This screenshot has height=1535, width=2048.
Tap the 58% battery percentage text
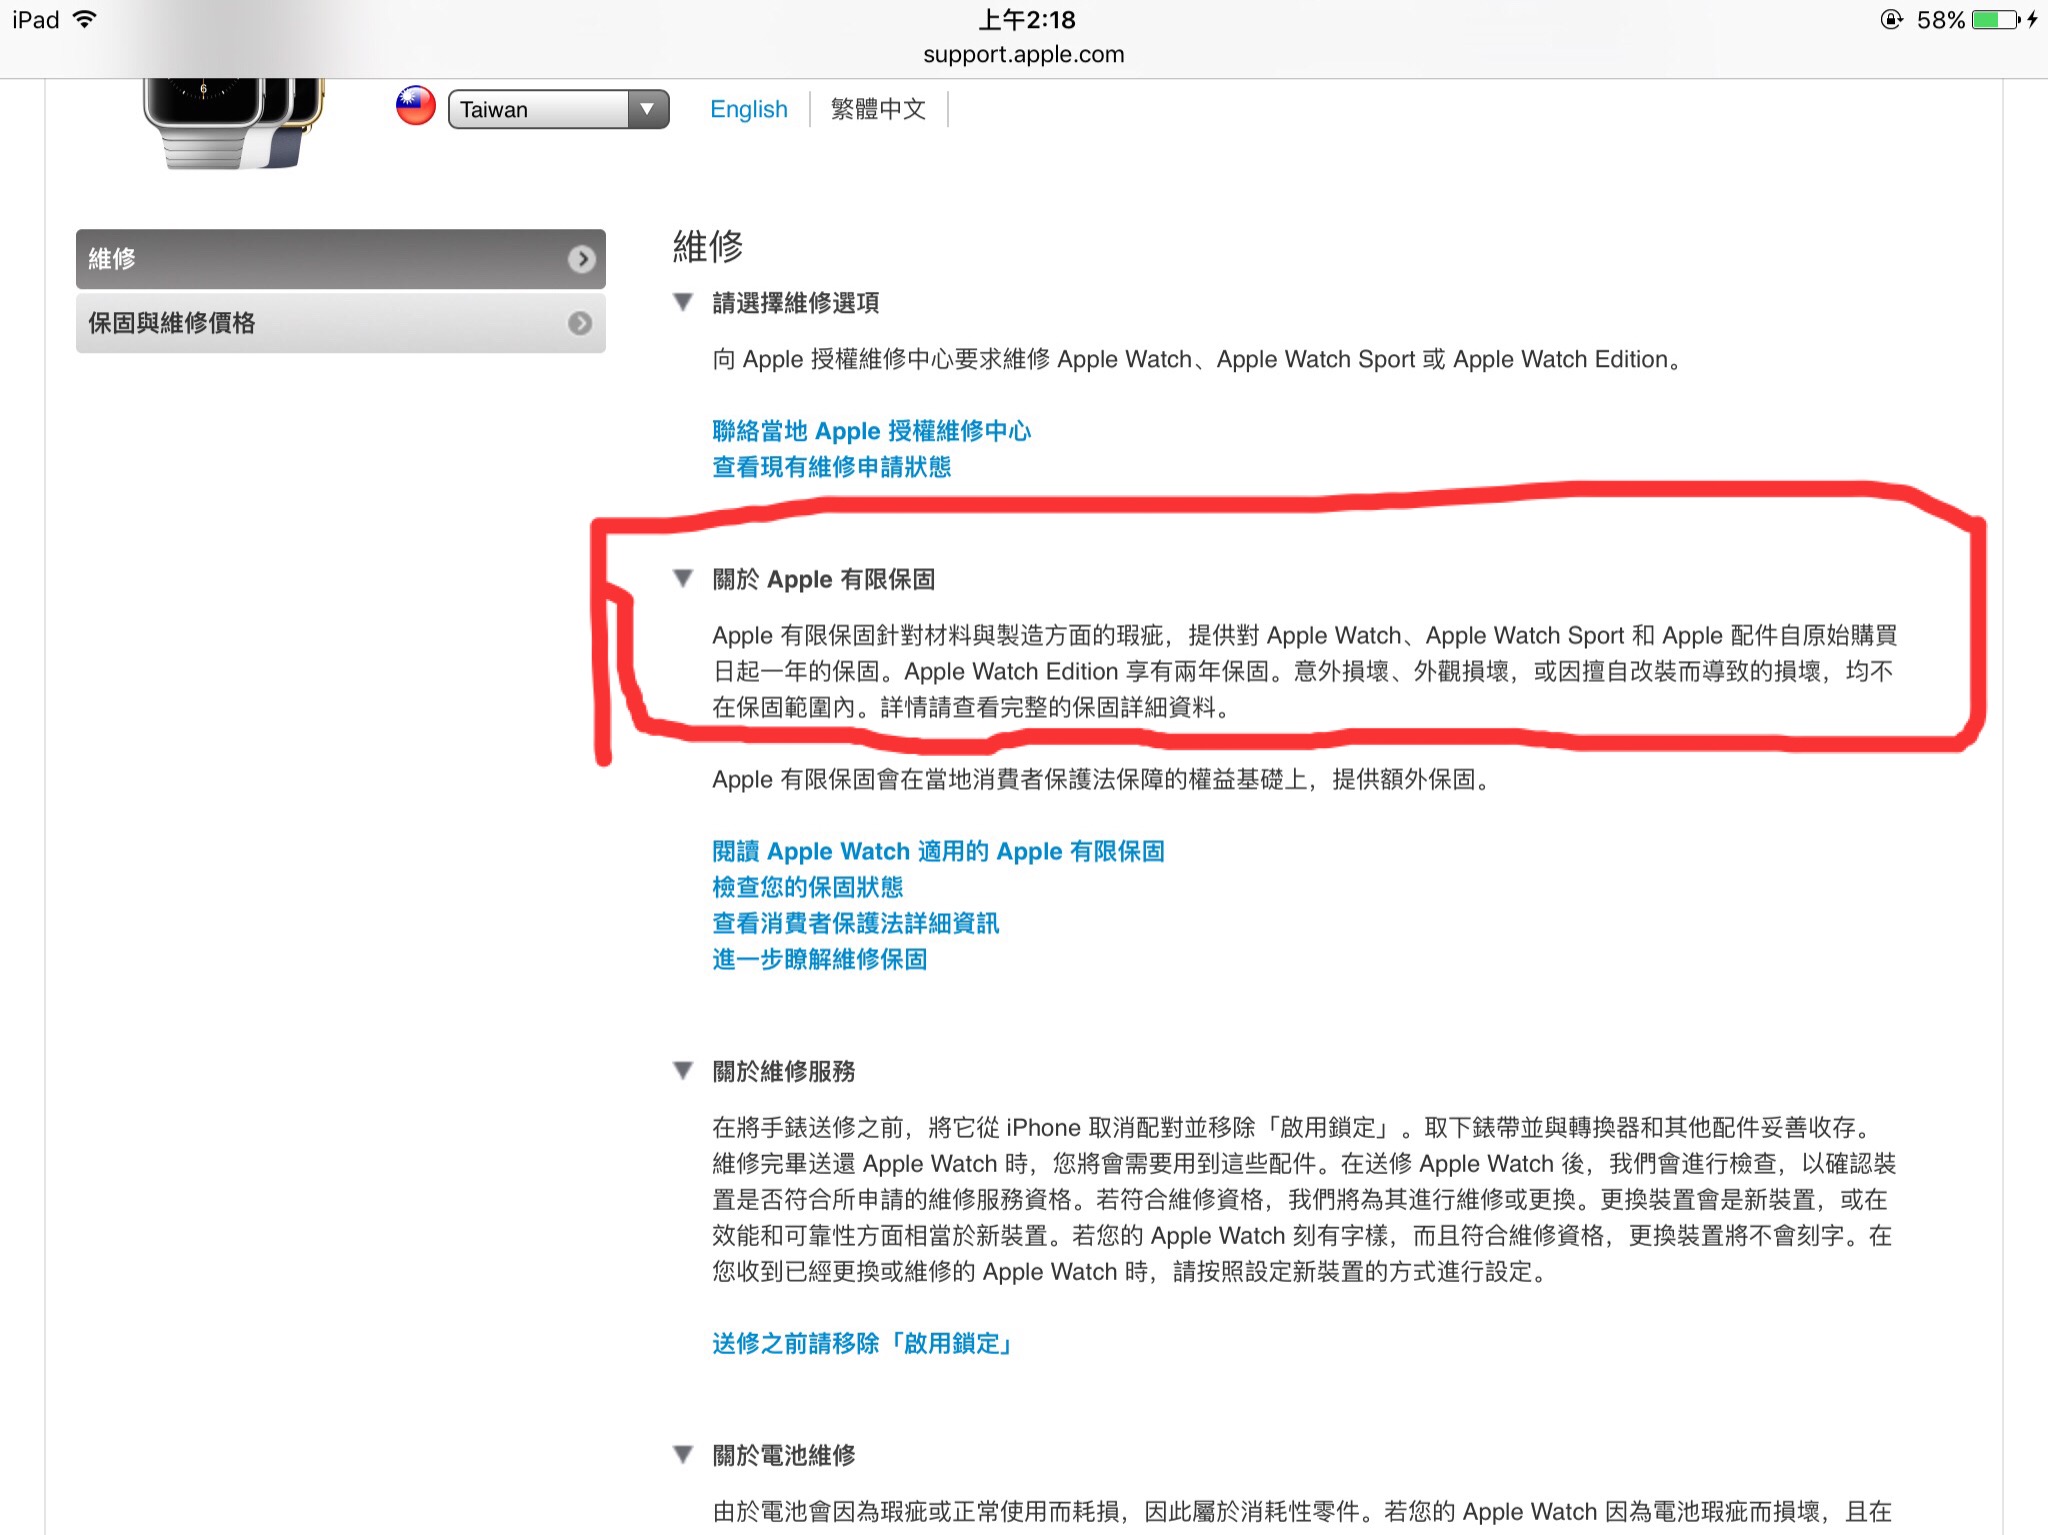(x=1941, y=20)
